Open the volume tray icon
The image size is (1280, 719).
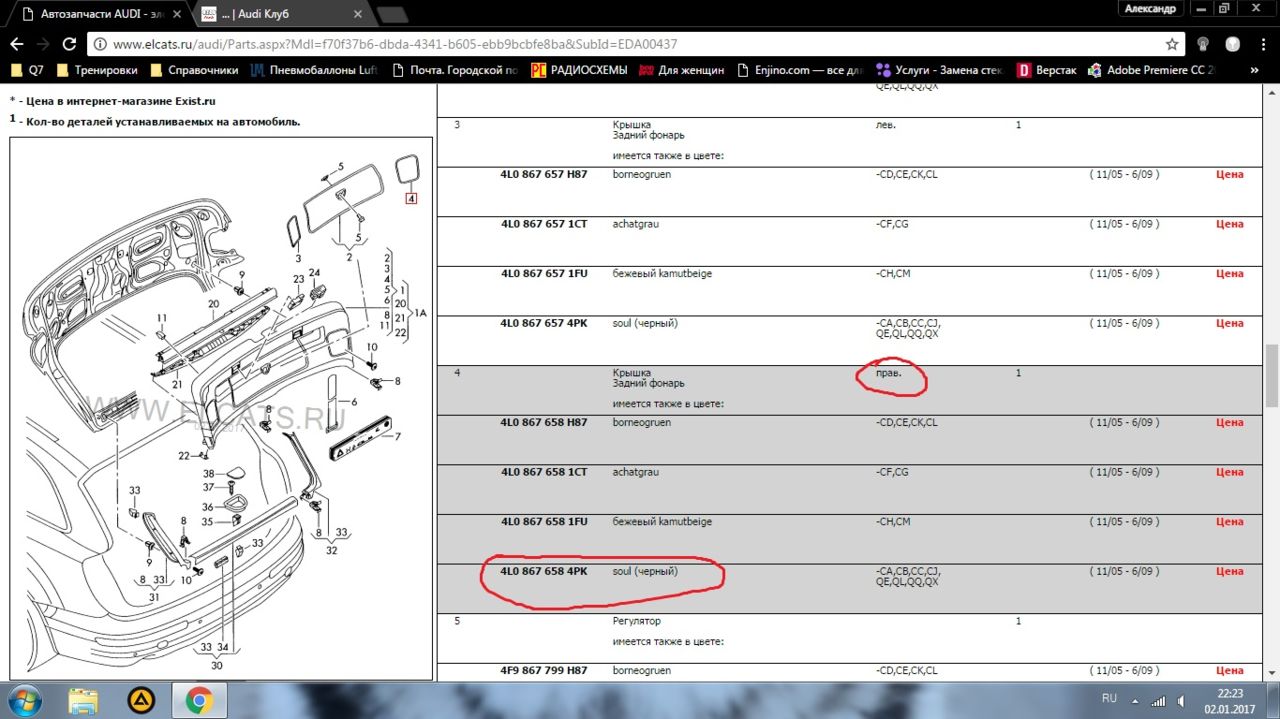pyautogui.click(x=1183, y=700)
